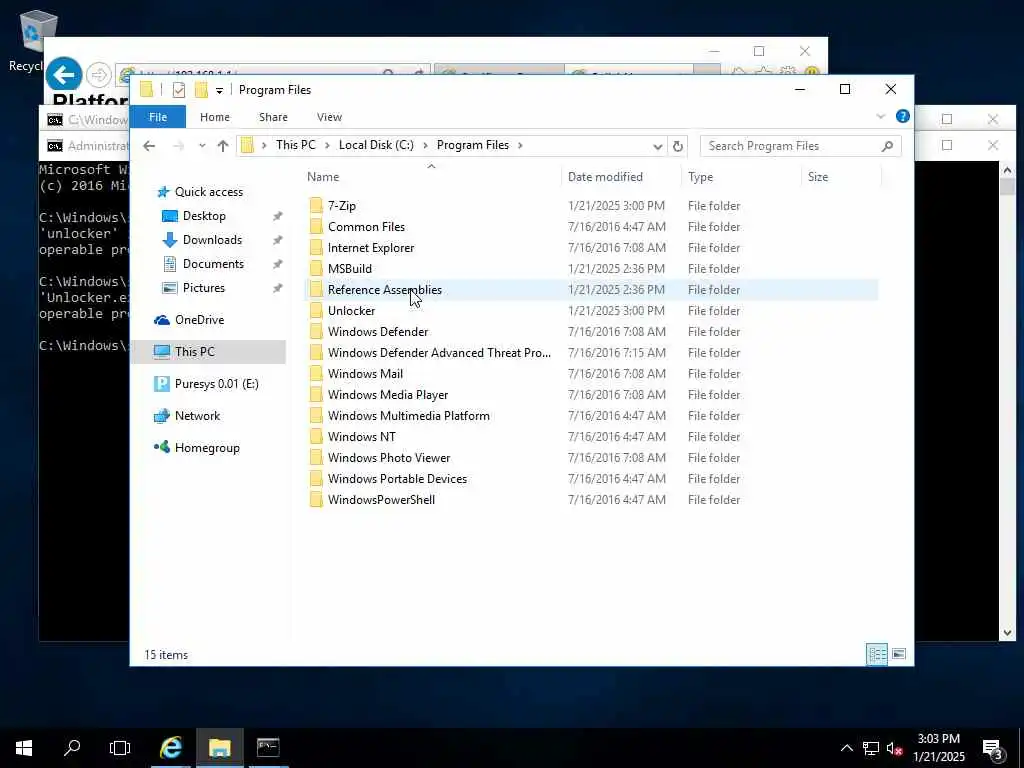Viewport: 1024px width, 768px height.
Task: Open Explorer Help question mark icon
Action: (x=903, y=116)
